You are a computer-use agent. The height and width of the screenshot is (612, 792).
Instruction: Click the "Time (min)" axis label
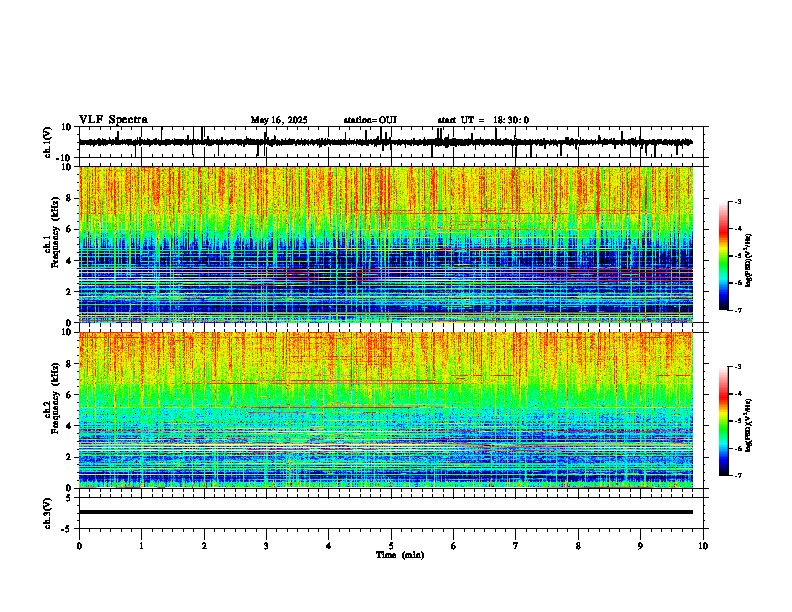click(x=400, y=555)
